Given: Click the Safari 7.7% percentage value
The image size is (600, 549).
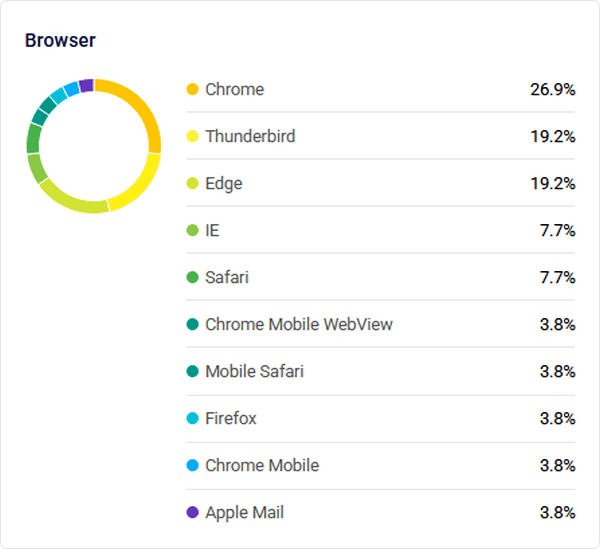Looking at the screenshot, I should point(557,277).
